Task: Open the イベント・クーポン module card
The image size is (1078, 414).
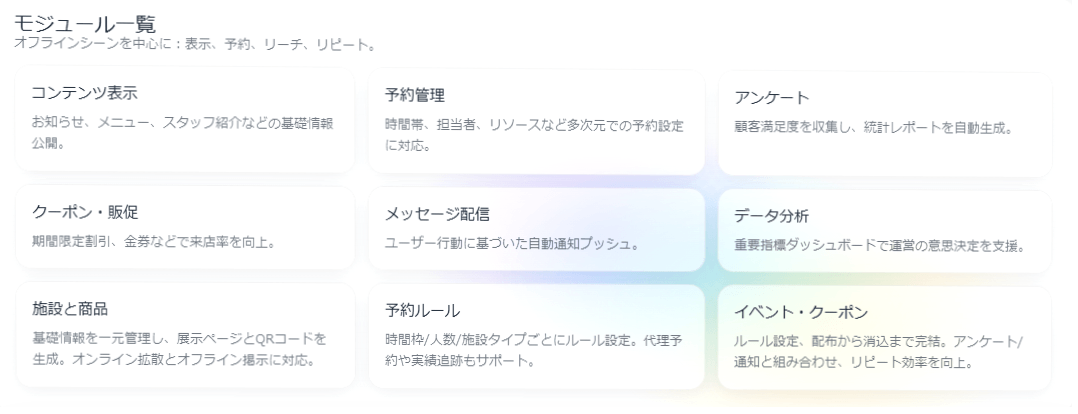Action: [x=884, y=337]
